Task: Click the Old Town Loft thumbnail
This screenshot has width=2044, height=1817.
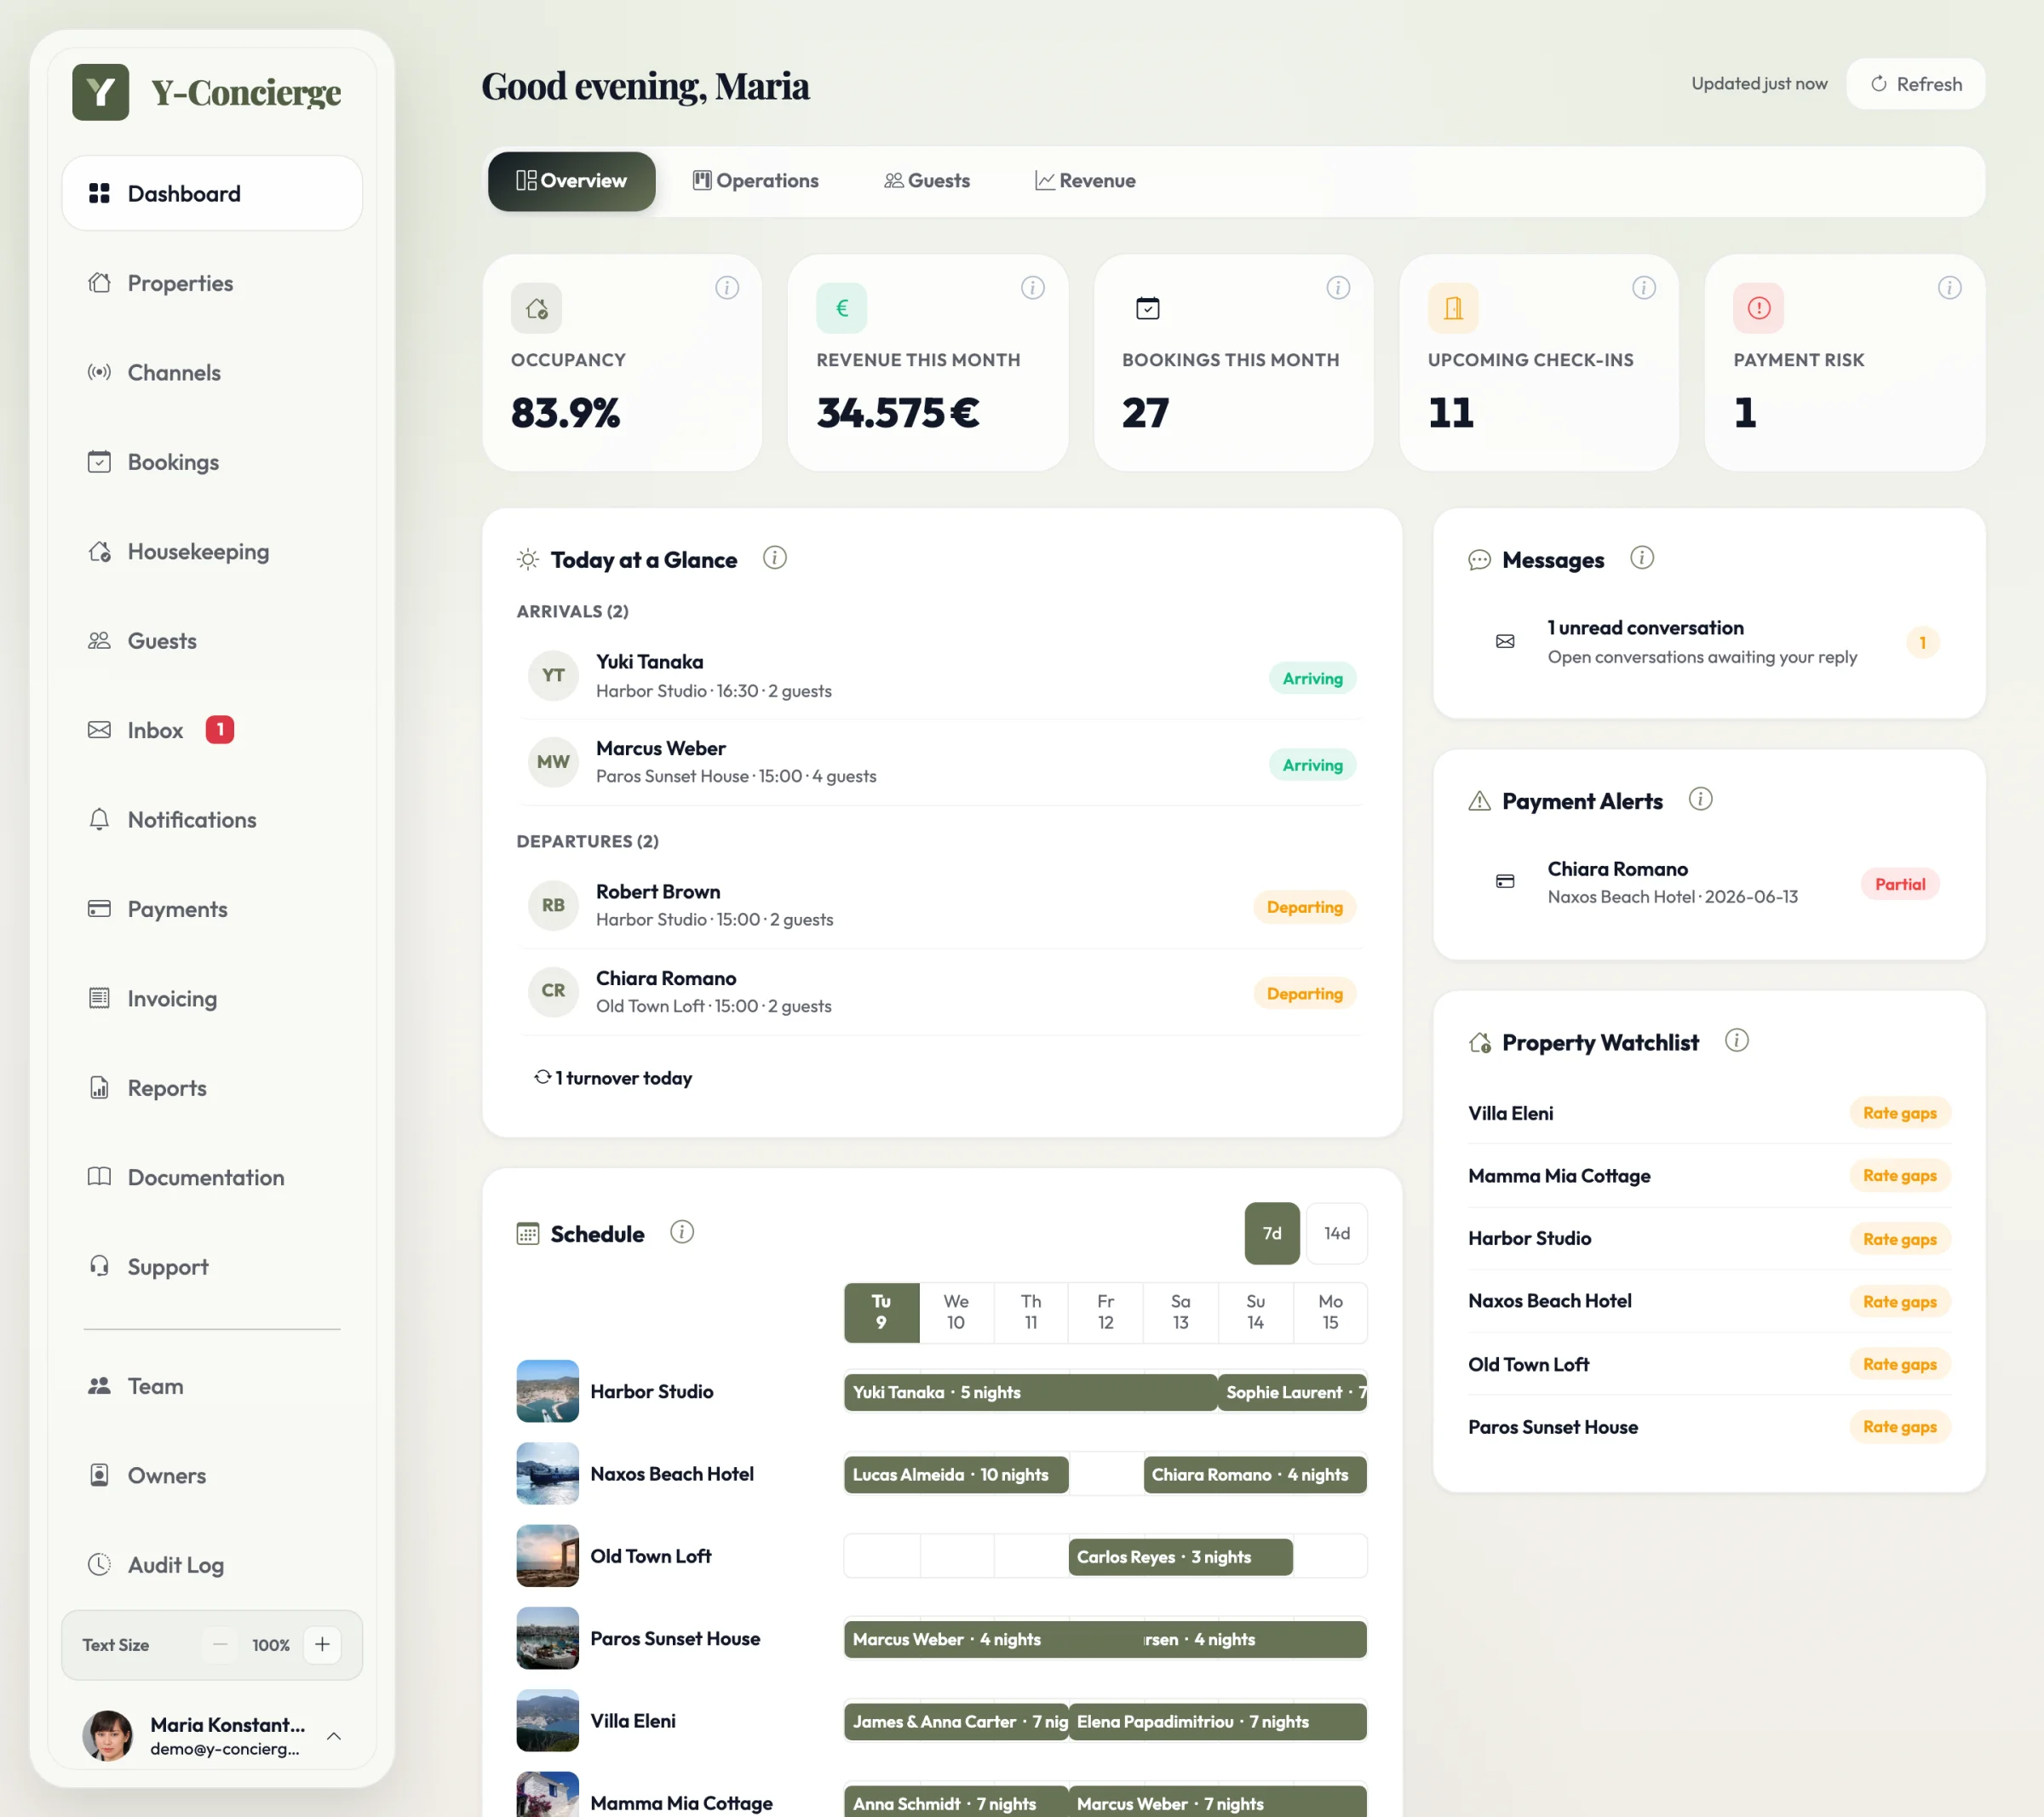Action: [547, 1556]
